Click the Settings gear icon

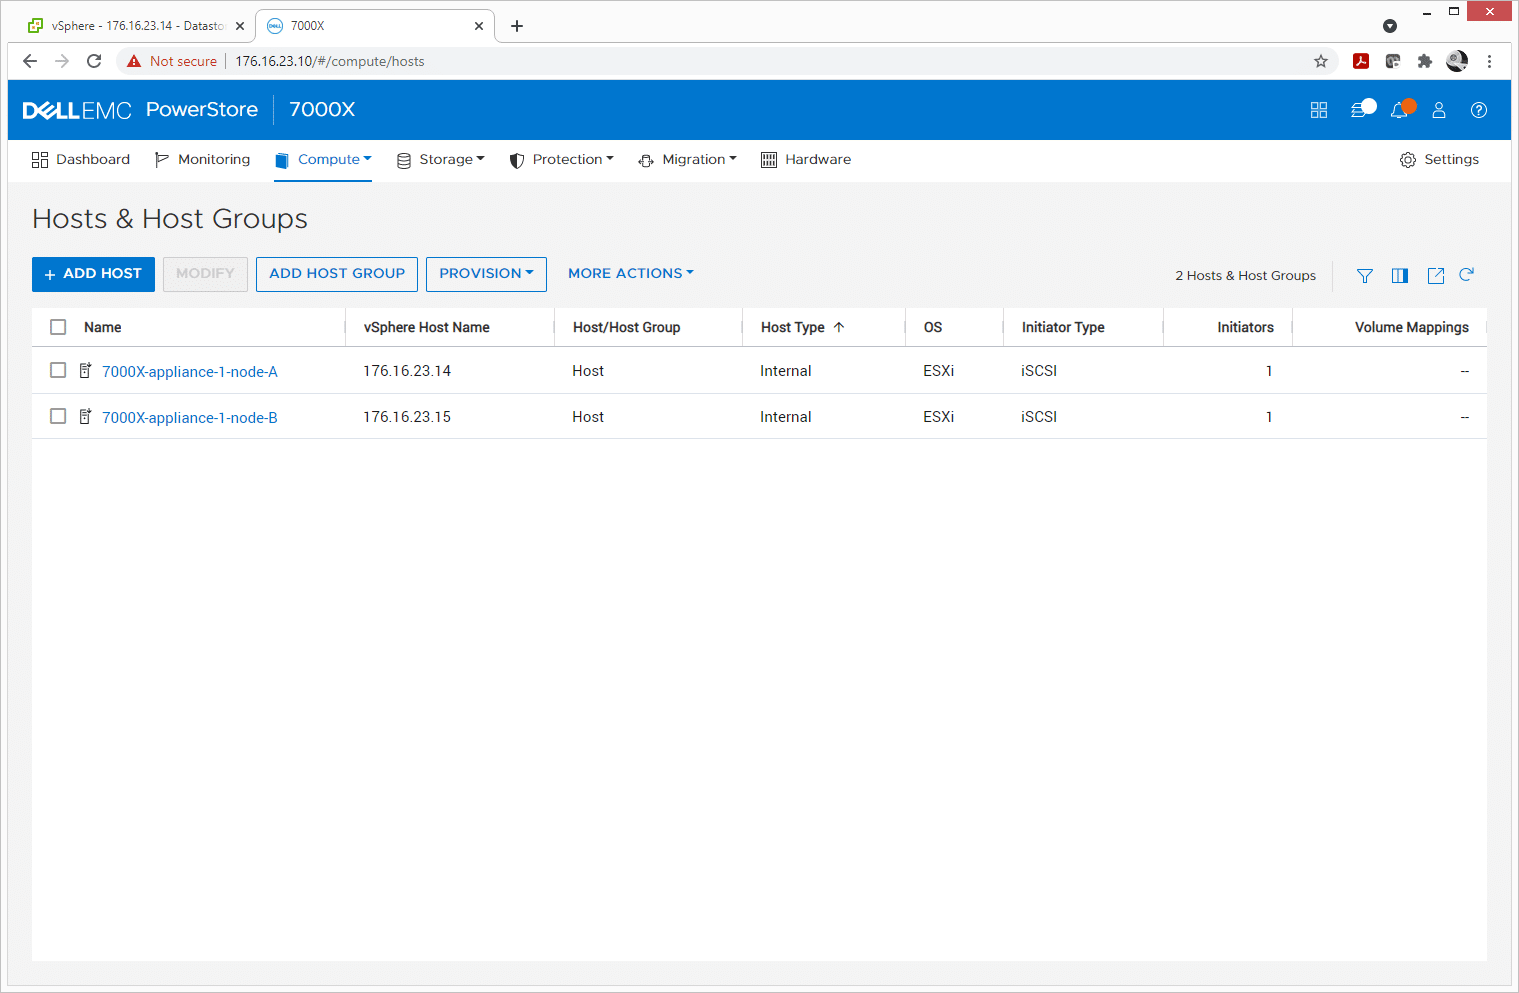point(1408,160)
